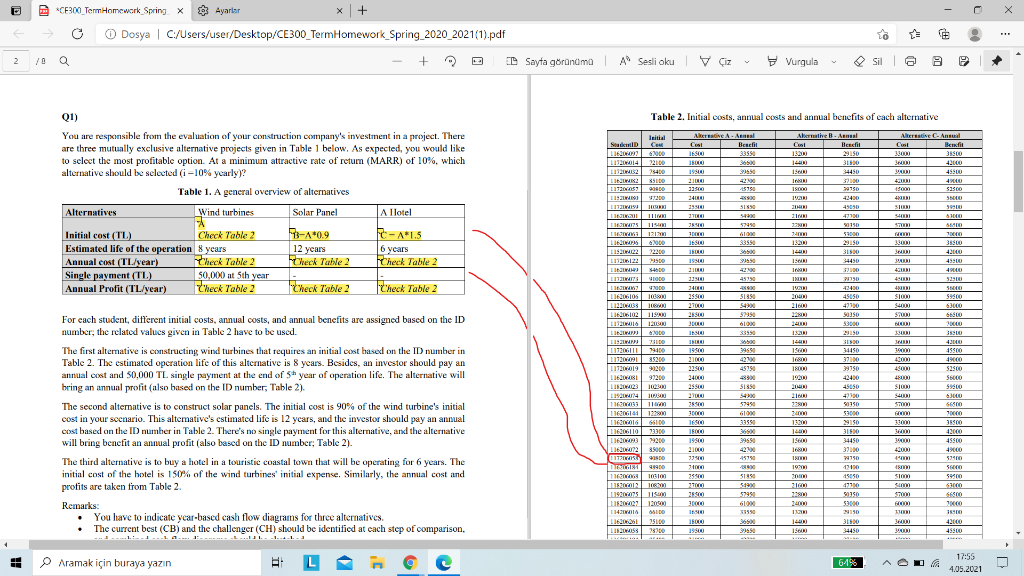The width and height of the screenshot is (1024, 576).
Task: Decrease zoom with the minus control
Action: pos(396,60)
